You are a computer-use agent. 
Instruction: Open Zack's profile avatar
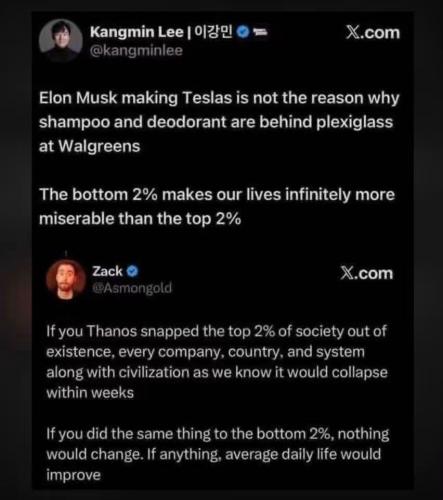point(66,280)
